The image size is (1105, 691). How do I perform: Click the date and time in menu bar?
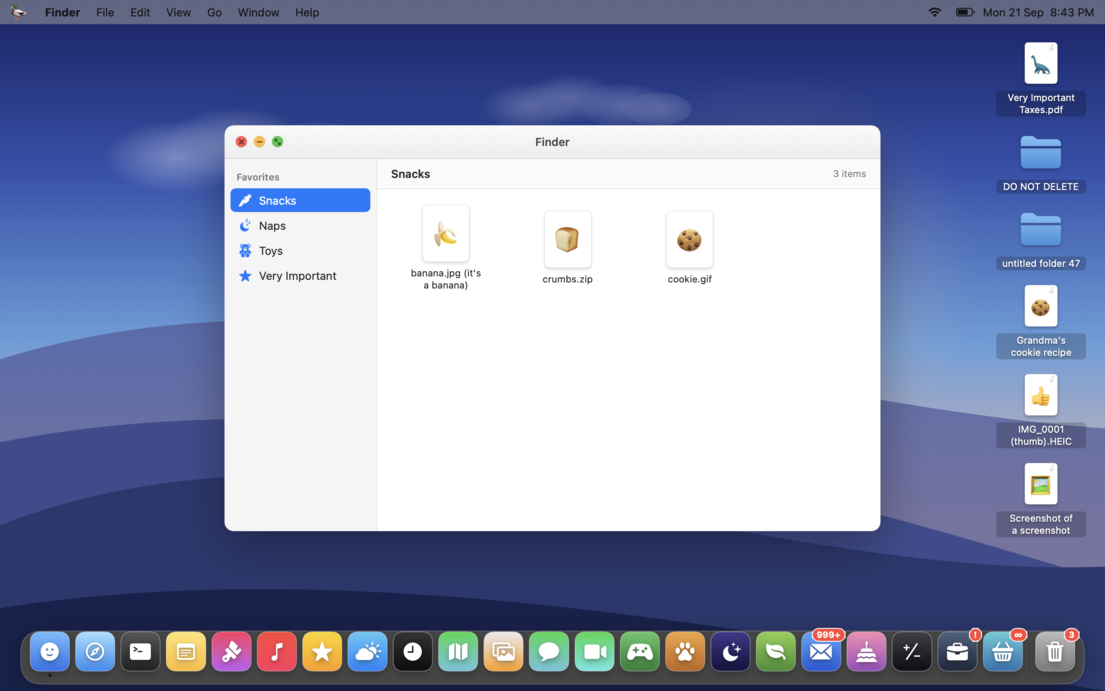pyautogui.click(x=1038, y=12)
